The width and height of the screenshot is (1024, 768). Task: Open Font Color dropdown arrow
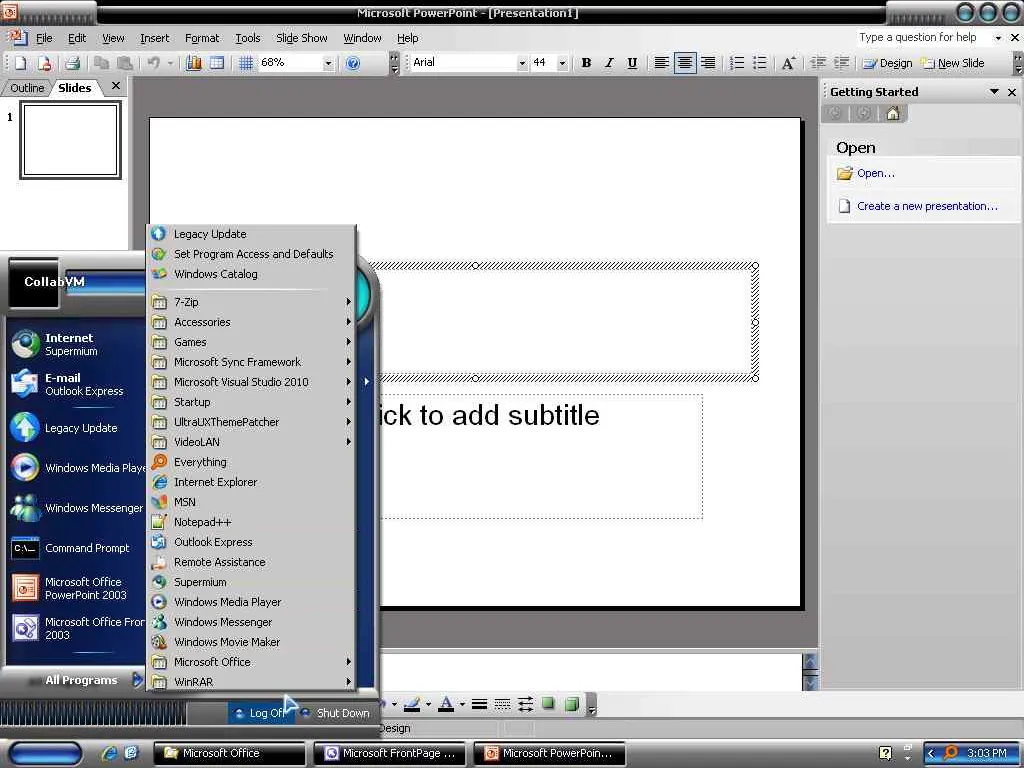pos(462,704)
